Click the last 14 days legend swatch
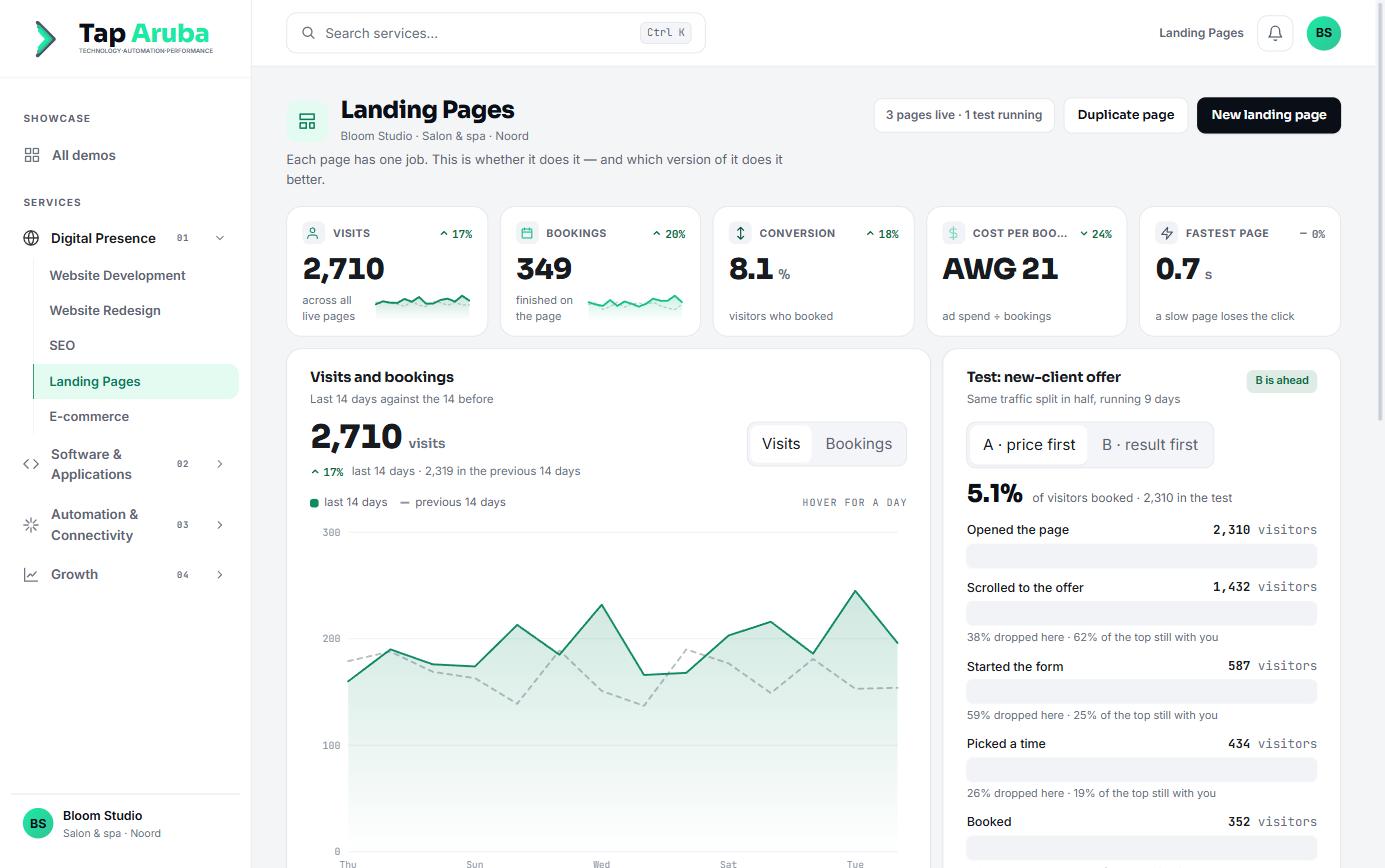This screenshot has height=868, width=1385. [314, 503]
